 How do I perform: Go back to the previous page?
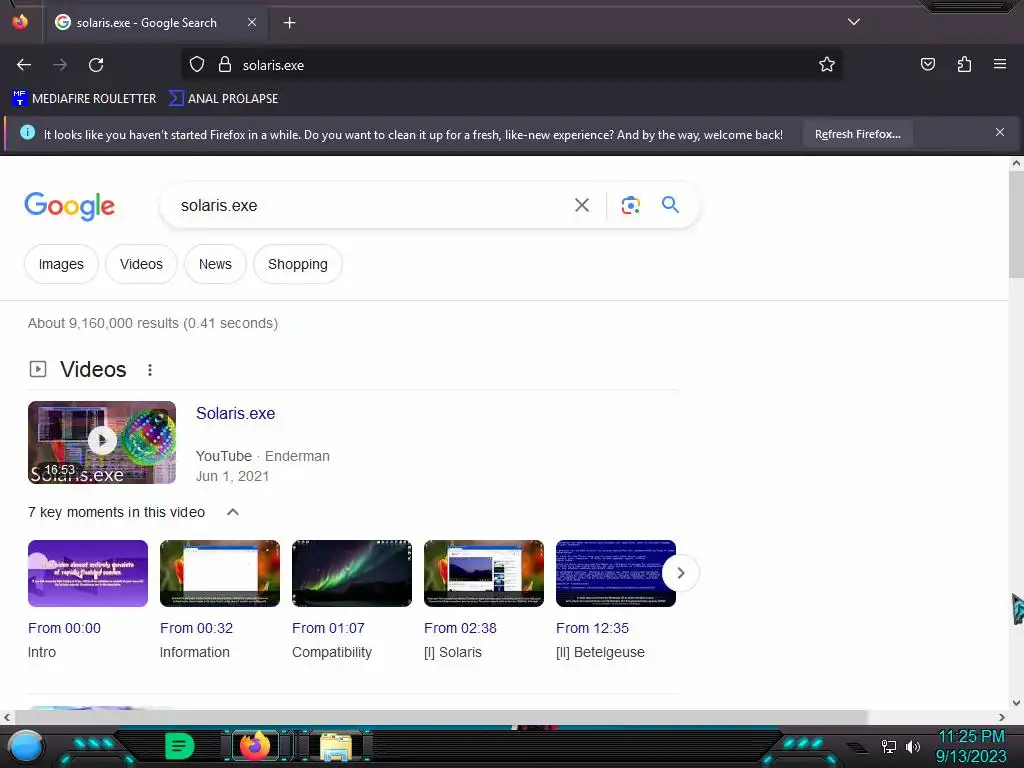24,65
